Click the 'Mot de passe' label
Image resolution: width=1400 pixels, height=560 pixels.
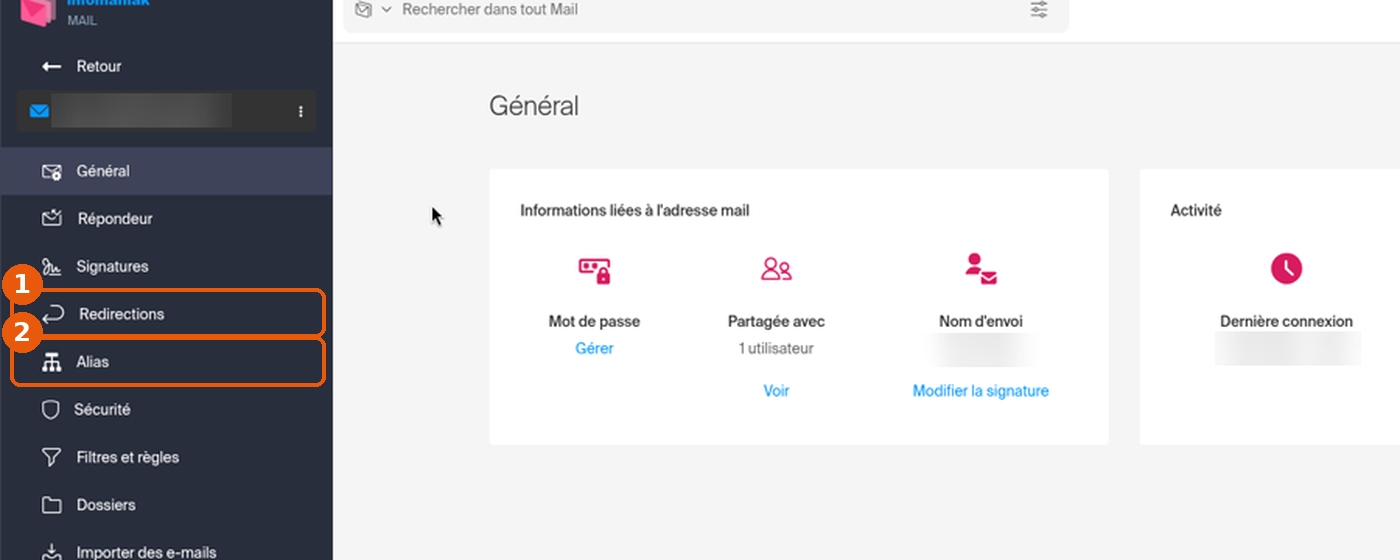coord(594,322)
